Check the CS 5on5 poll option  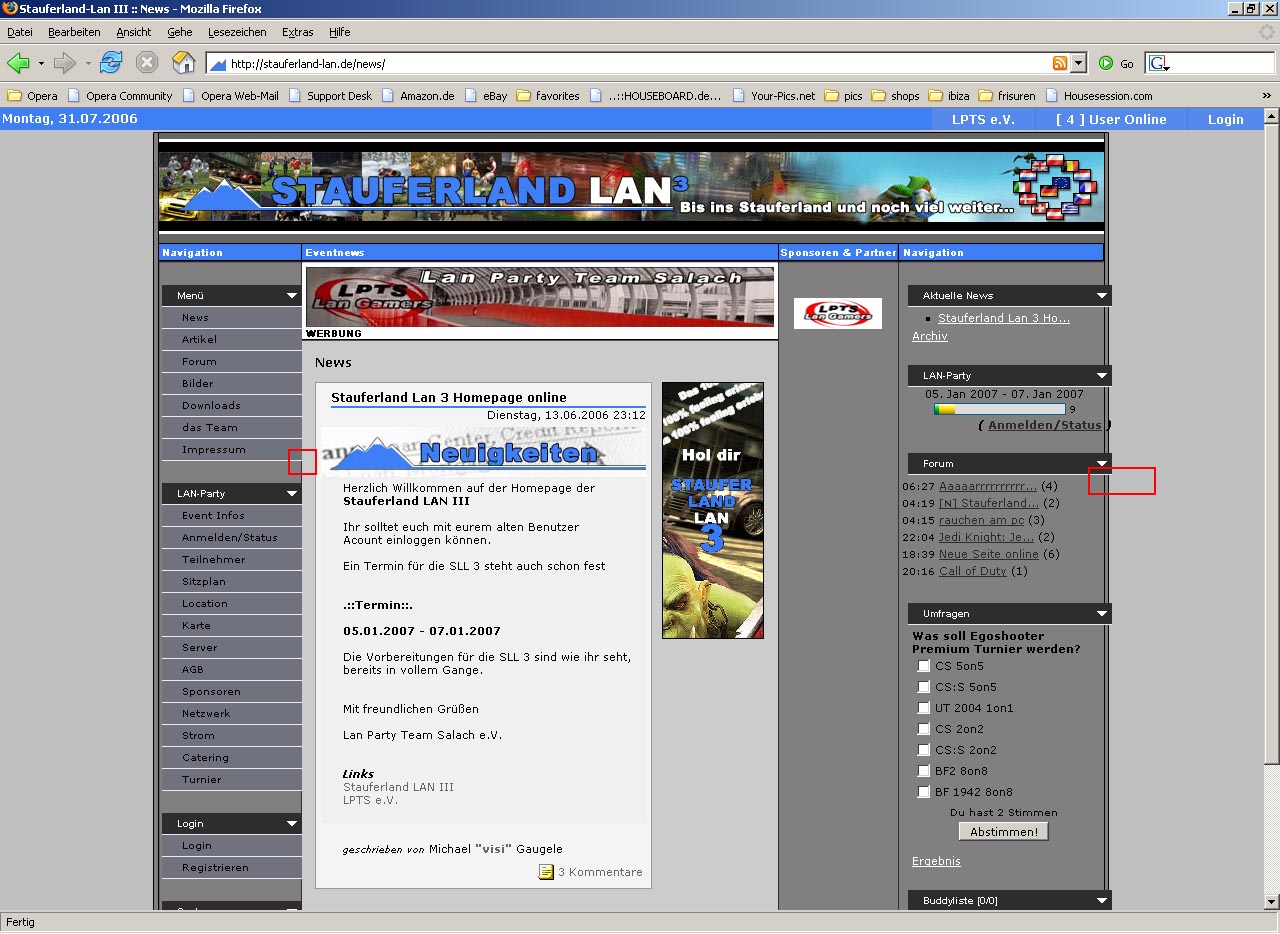coord(924,666)
